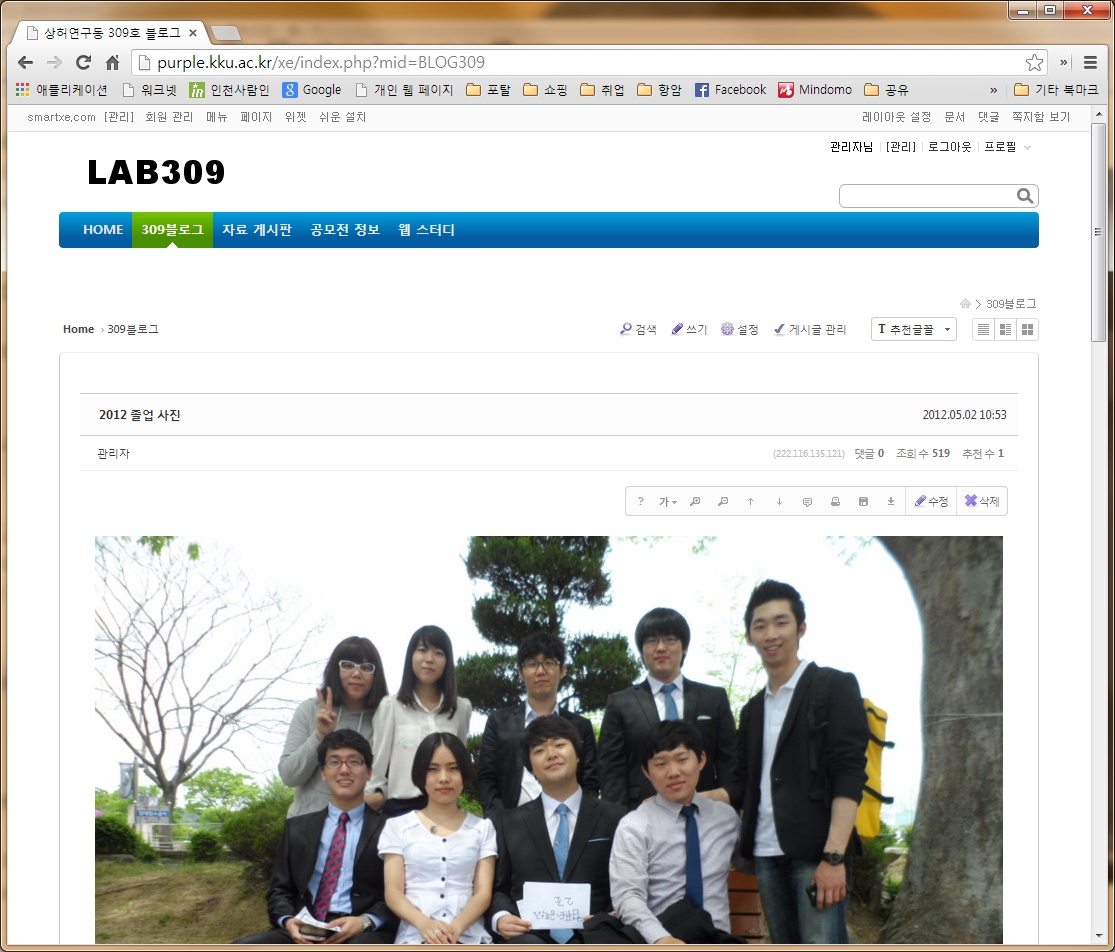
Task: Click inside the site search input field
Action: tap(925, 196)
